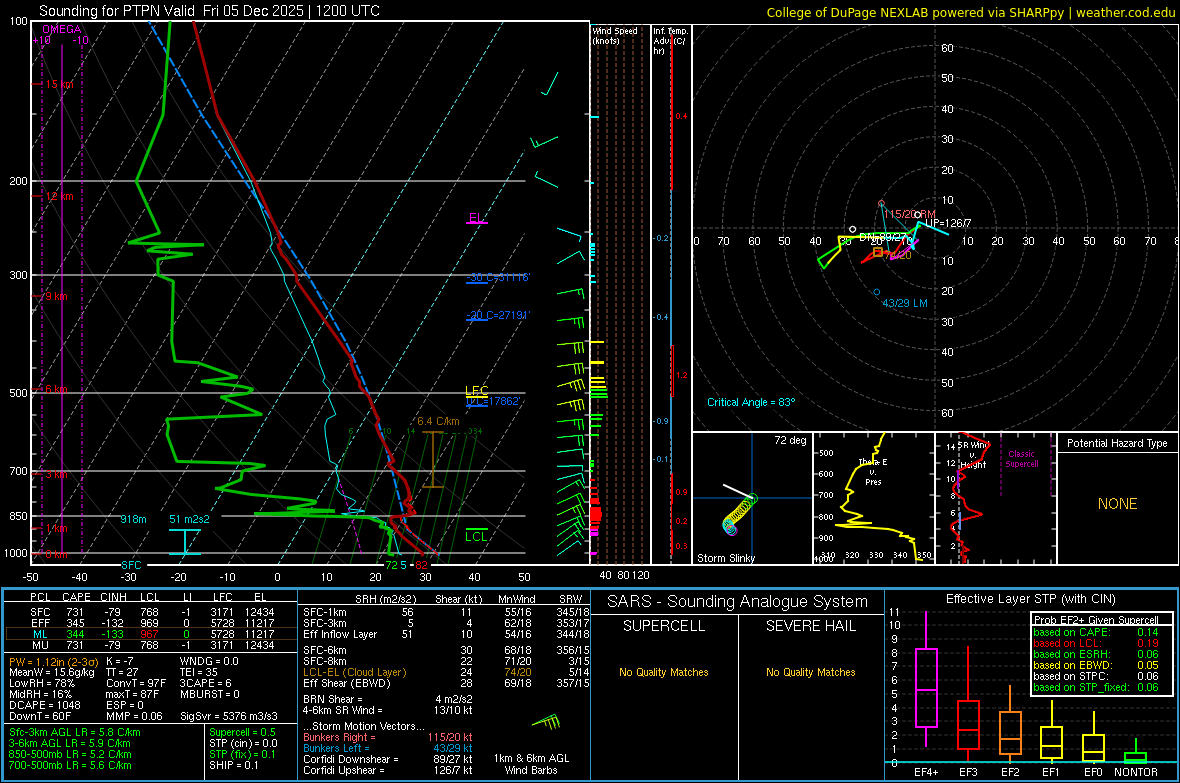Screen dimensions: 1180x783
Task: Click the 'NONE' hazard type value
Action: [1118, 504]
